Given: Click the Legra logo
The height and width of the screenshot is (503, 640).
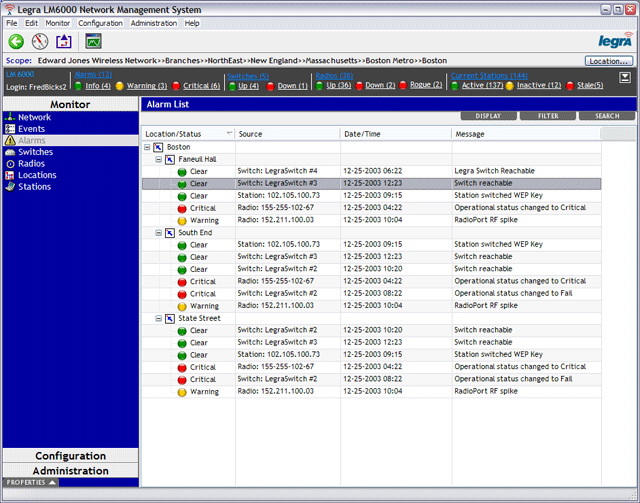Looking at the screenshot, I should click(x=616, y=40).
